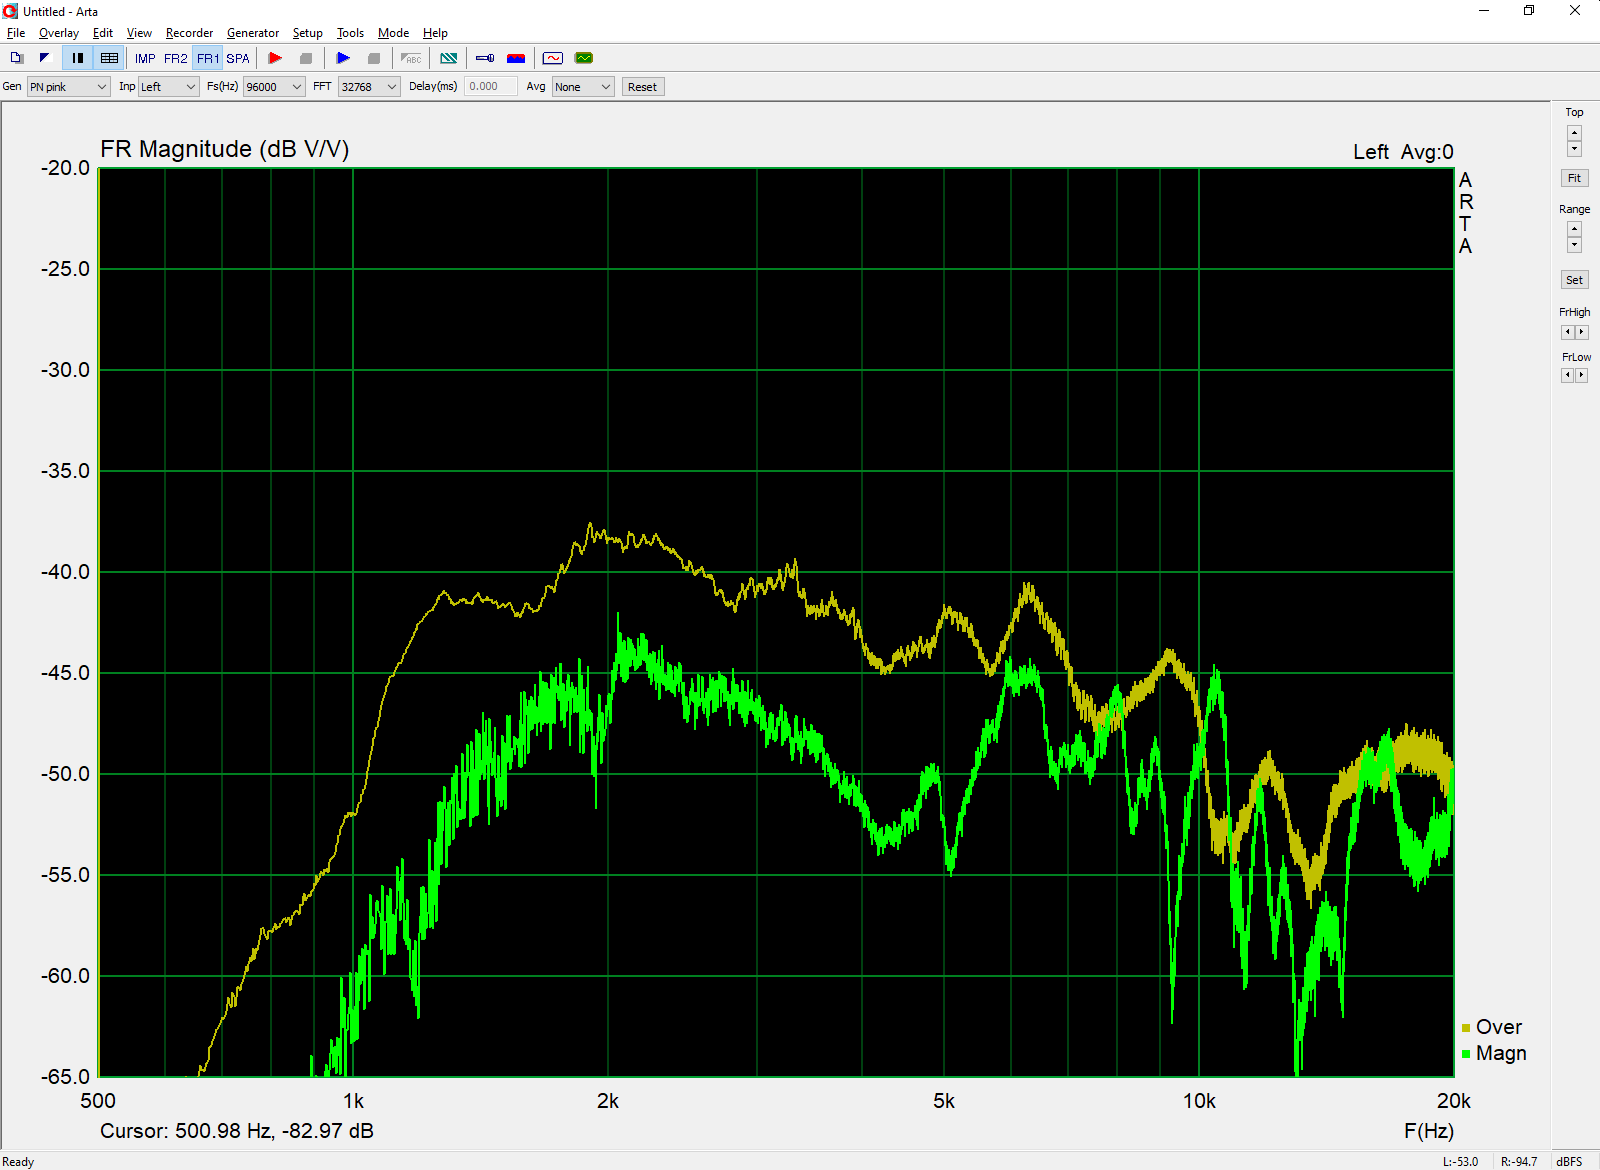Click the Fit button
This screenshot has width=1600, height=1170.
(1574, 178)
